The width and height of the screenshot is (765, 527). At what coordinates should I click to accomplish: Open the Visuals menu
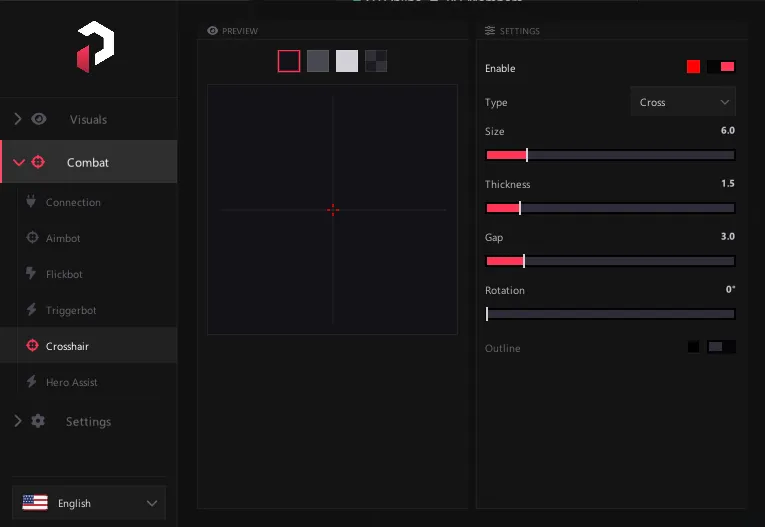89,120
